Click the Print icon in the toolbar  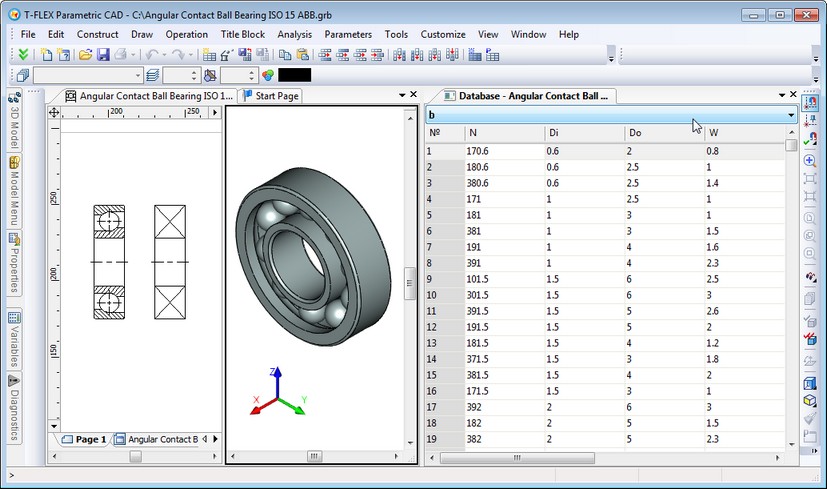click(119, 55)
